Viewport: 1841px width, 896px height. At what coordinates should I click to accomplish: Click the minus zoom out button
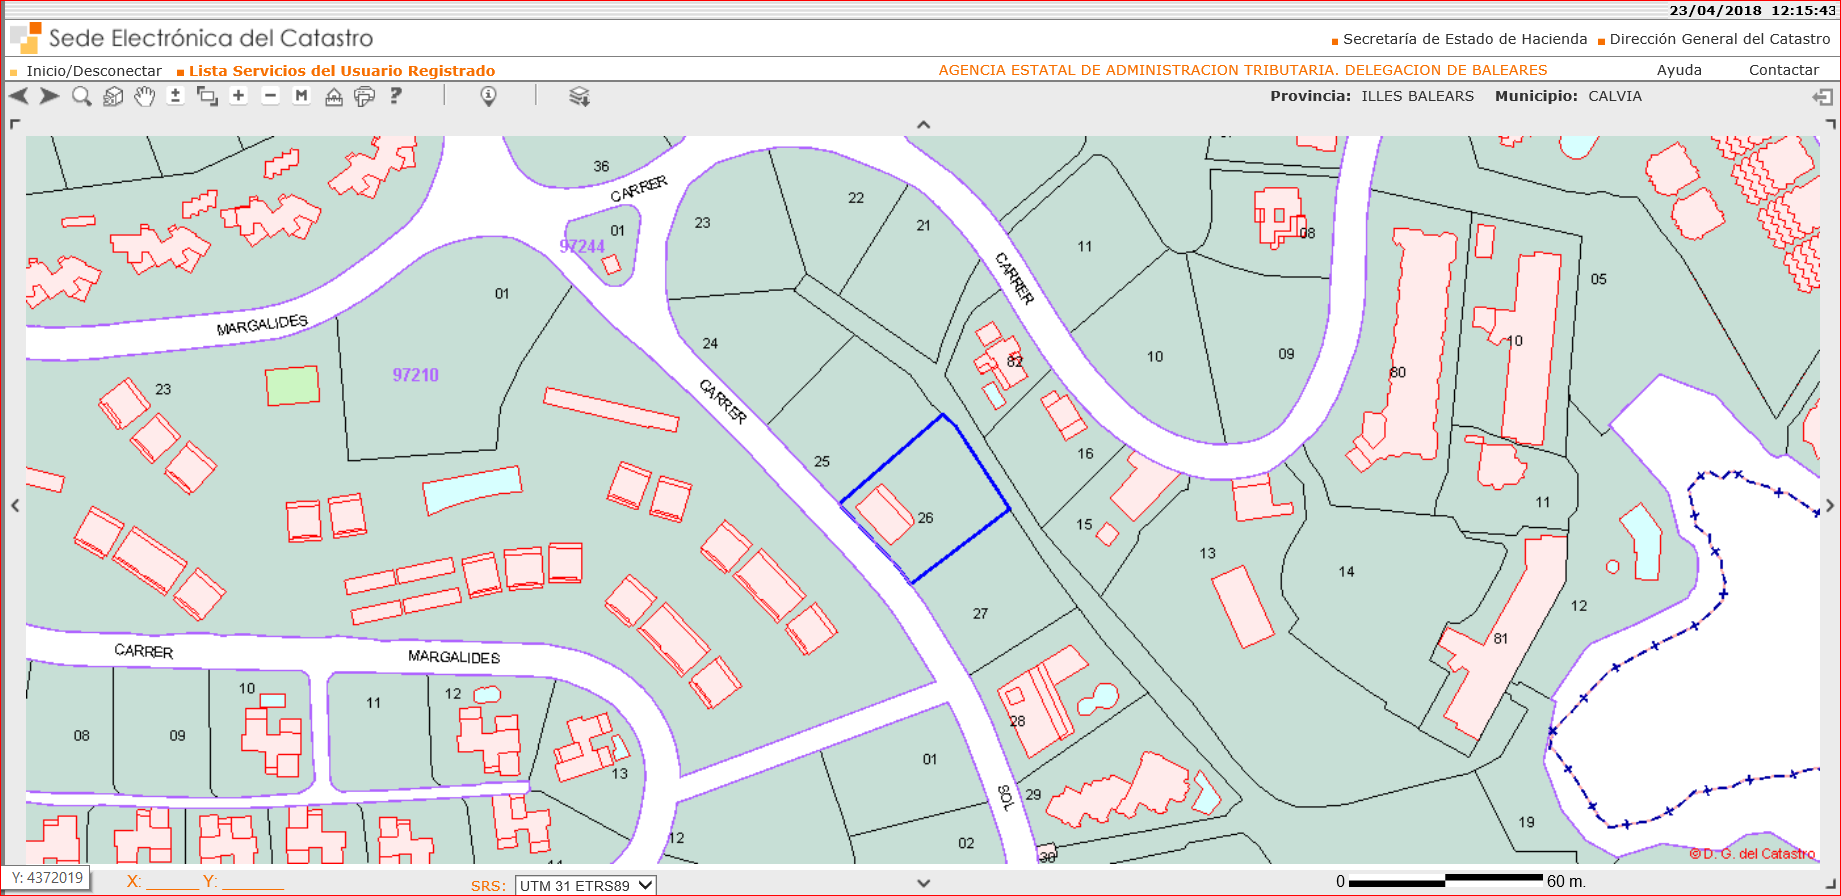(x=270, y=96)
